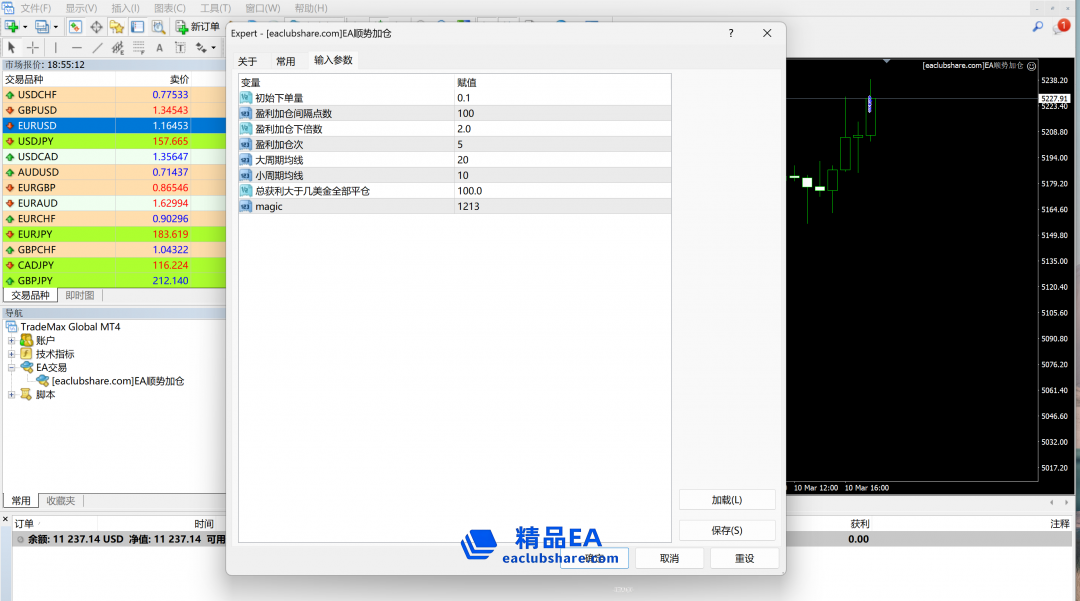Click the 加载(L) button

726,500
